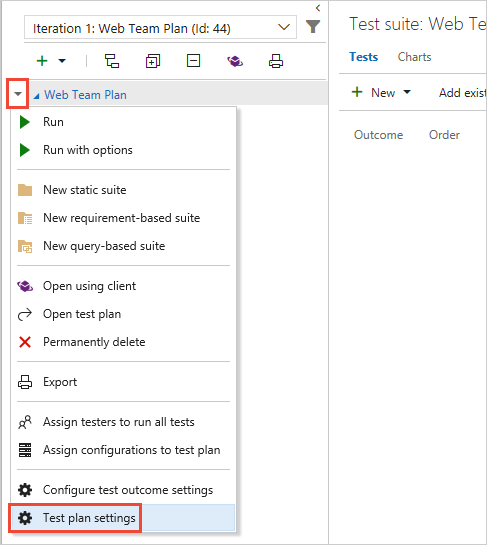The height and width of the screenshot is (545, 487).
Task: Click the print export toolbar icon
Action: pos(276,61)
